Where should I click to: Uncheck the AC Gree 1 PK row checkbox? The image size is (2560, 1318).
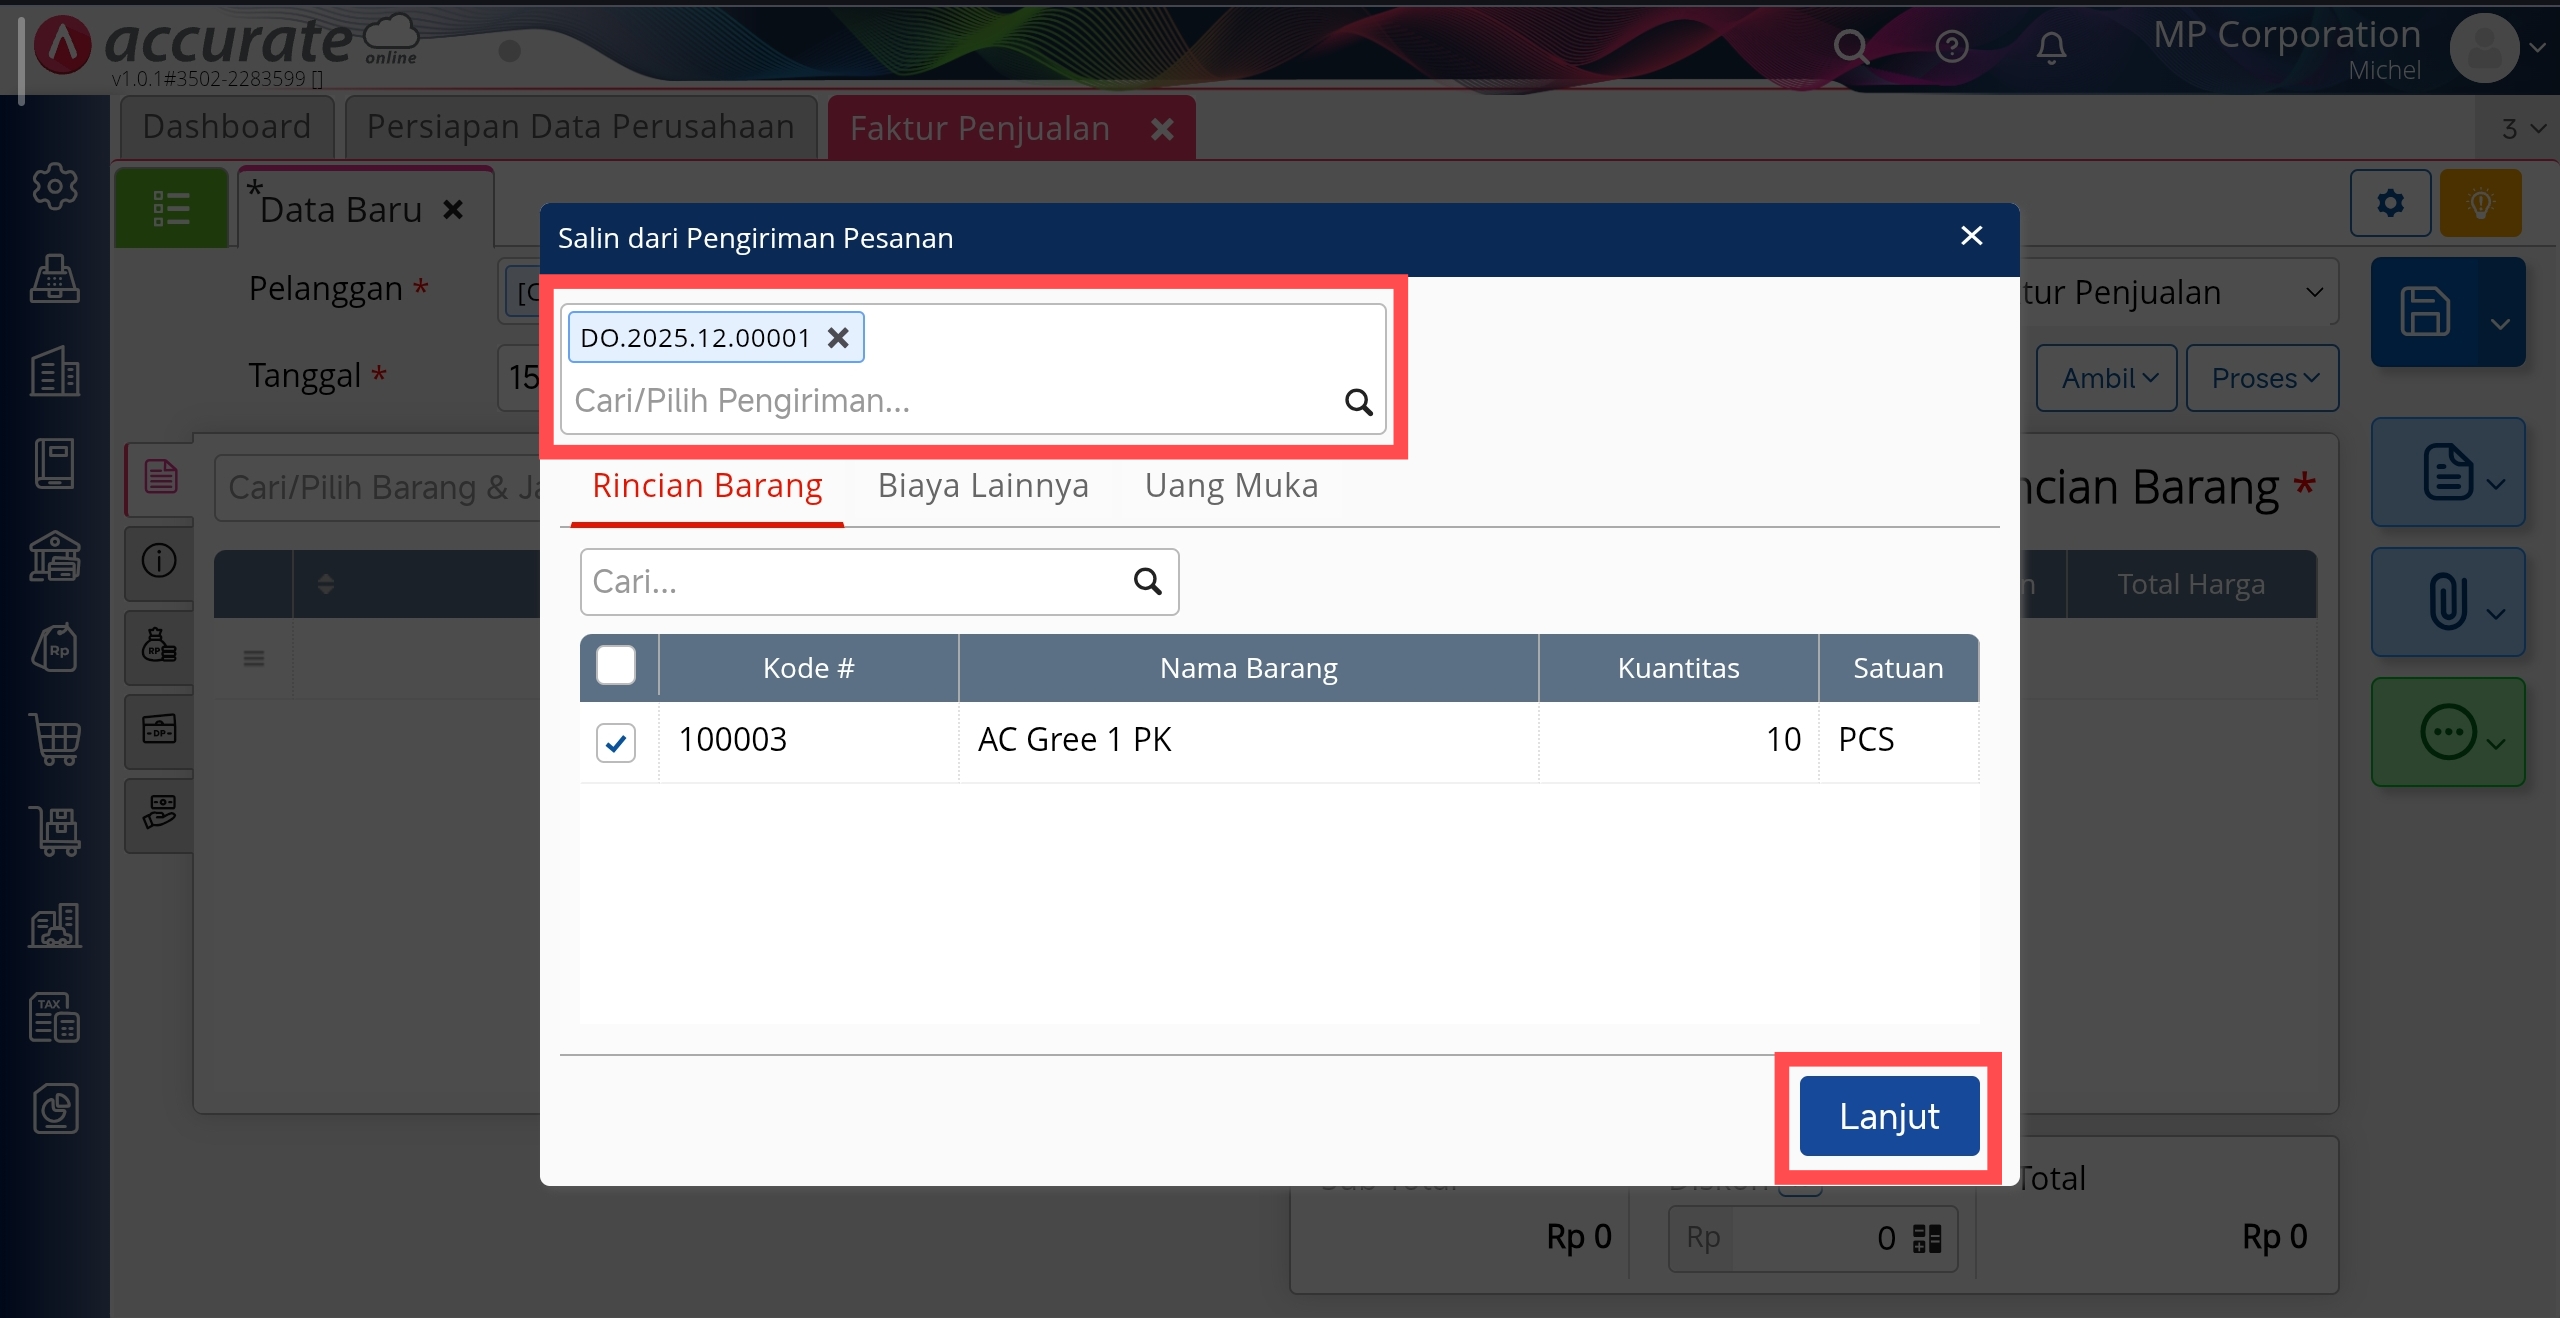[615, 741]
